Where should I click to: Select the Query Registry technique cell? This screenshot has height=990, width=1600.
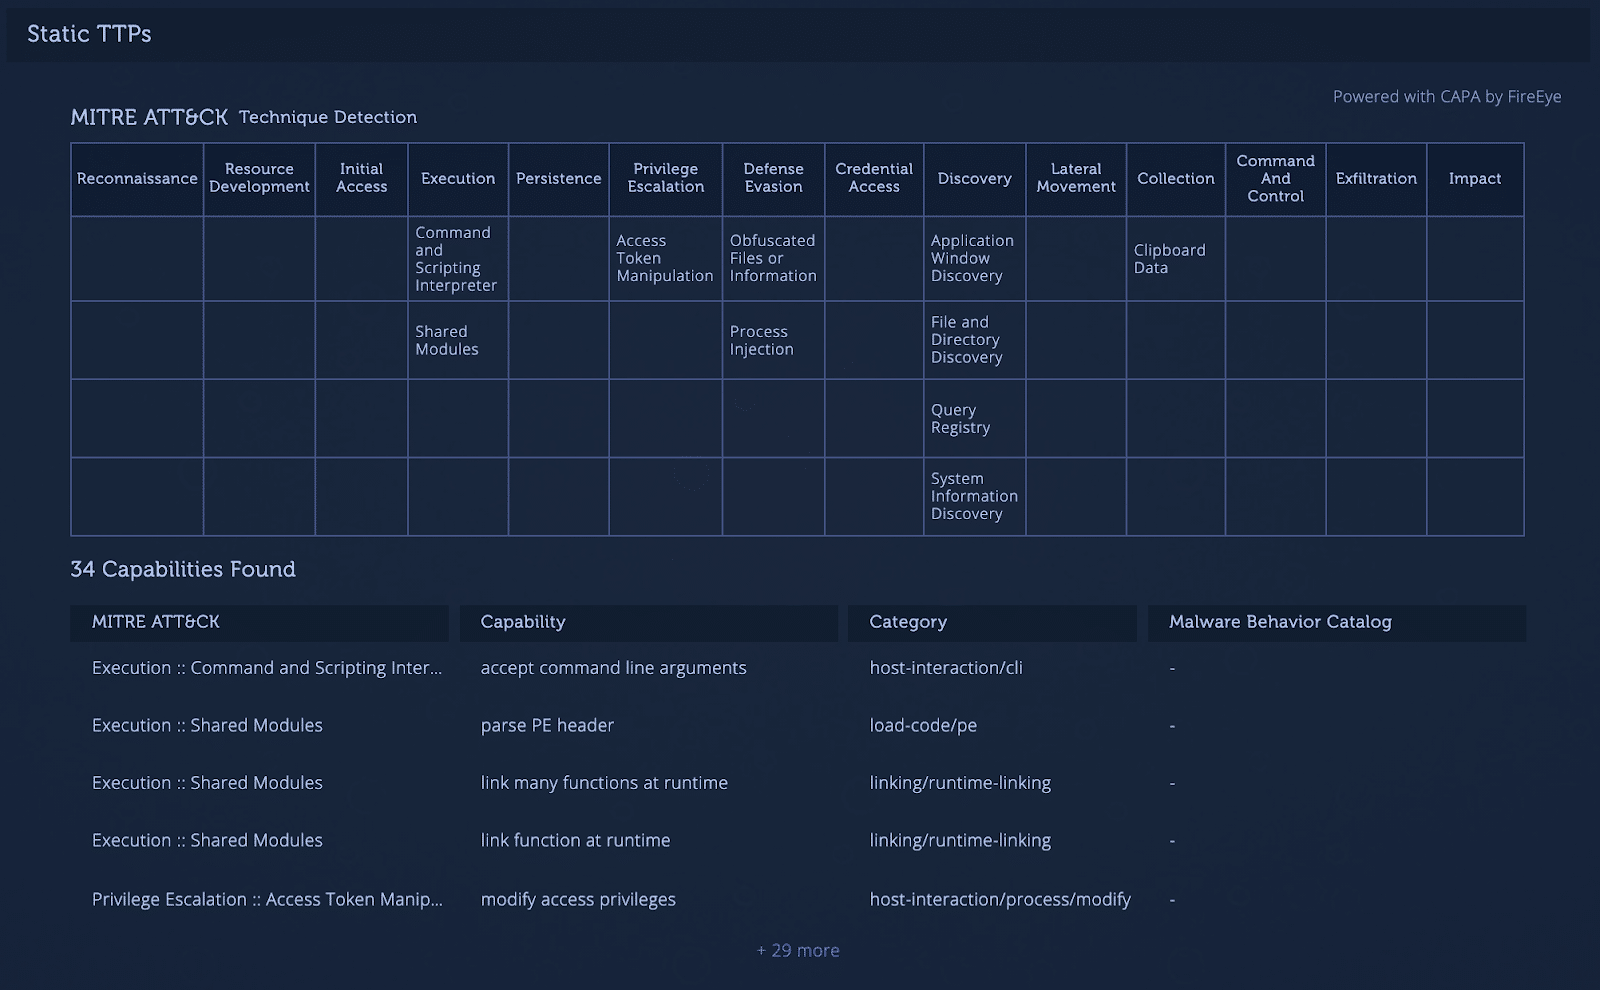[960, 419]
